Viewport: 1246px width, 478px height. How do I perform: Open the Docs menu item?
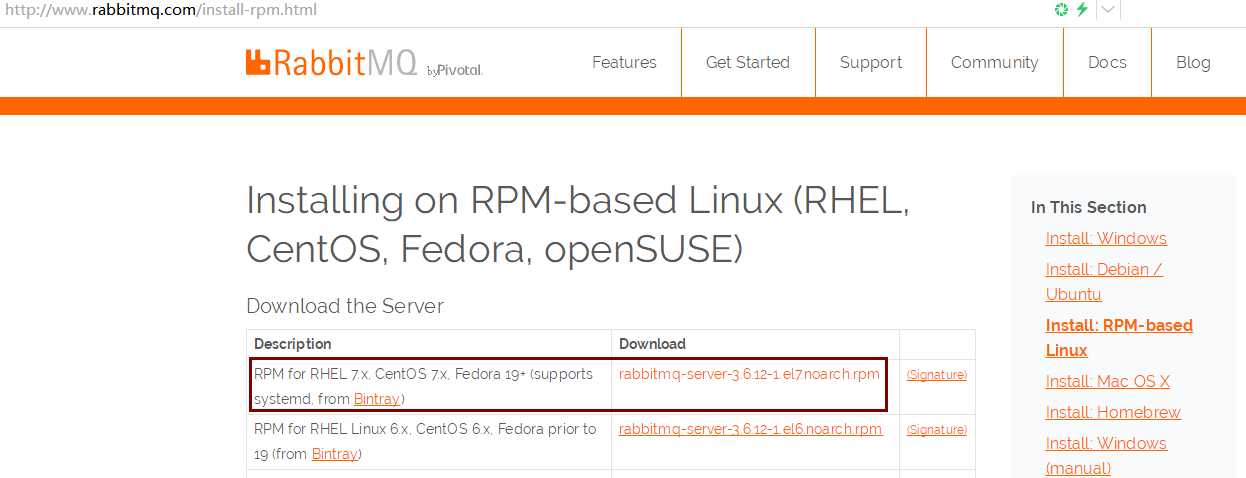(x=1107, y=62)
